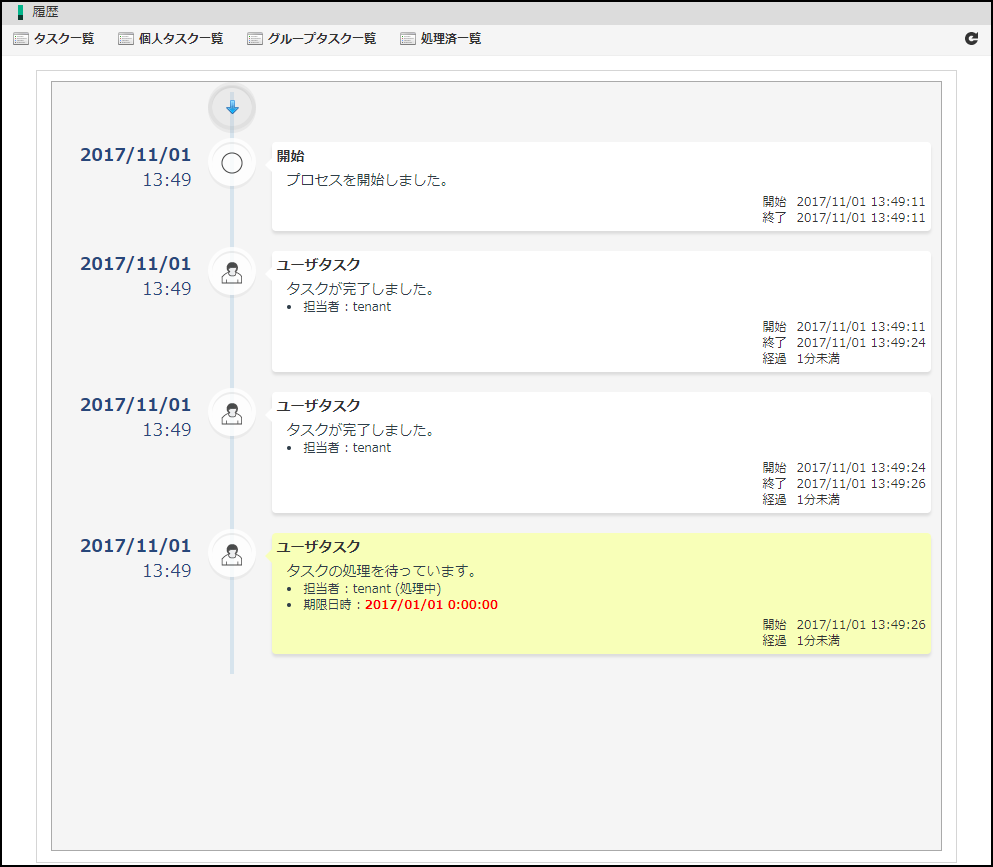Click the ユーザタスク heading in the yellow card

pyautogui.click(x=319, y=547)
